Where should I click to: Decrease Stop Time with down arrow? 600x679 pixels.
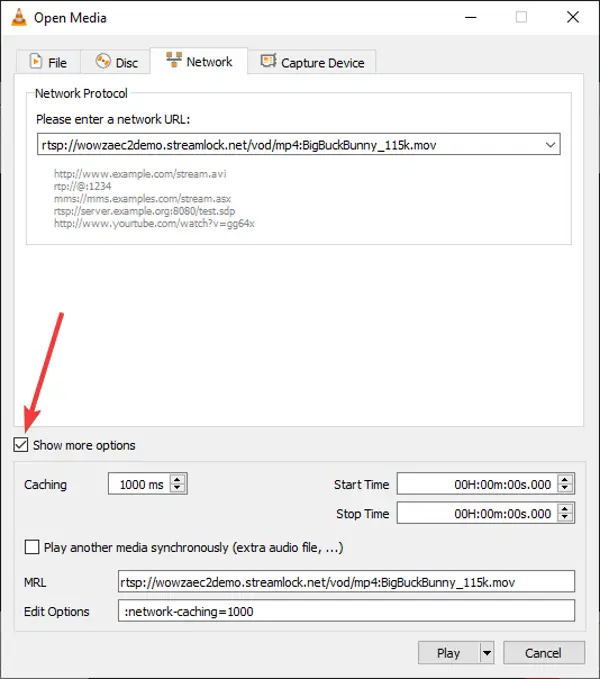pyautogui.click(x=565, y=517)
